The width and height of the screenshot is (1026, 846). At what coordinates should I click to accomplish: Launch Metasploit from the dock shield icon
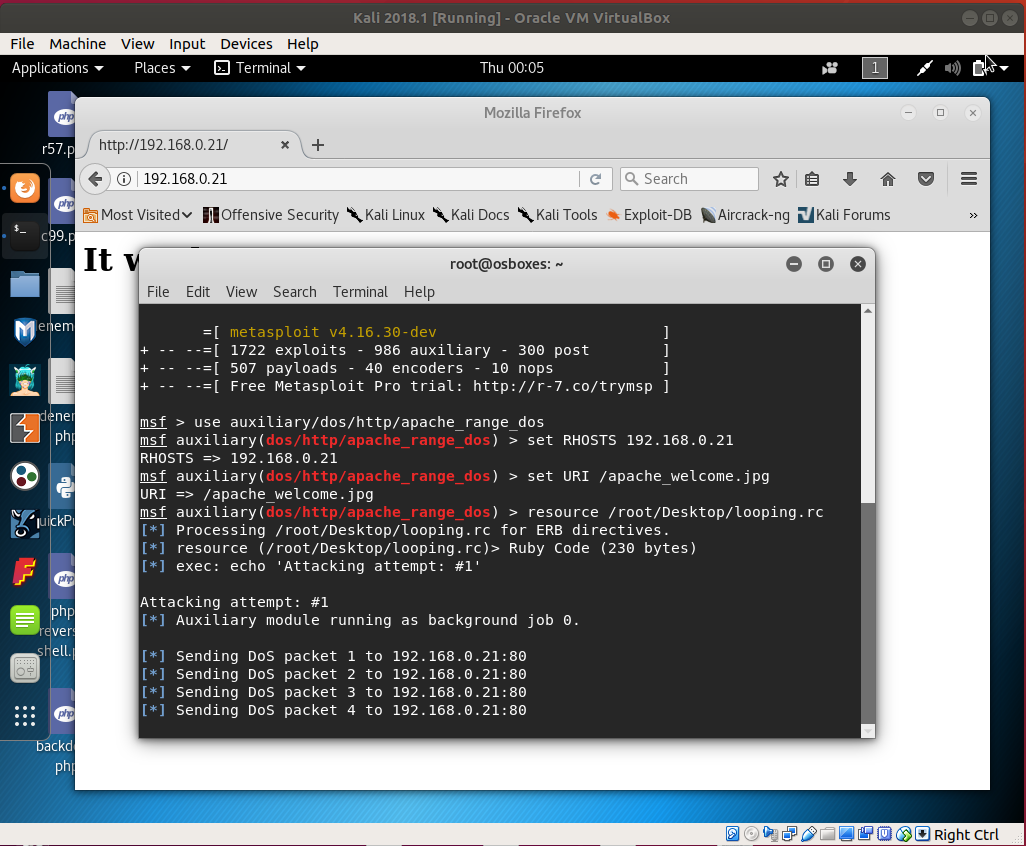(25, 331)
